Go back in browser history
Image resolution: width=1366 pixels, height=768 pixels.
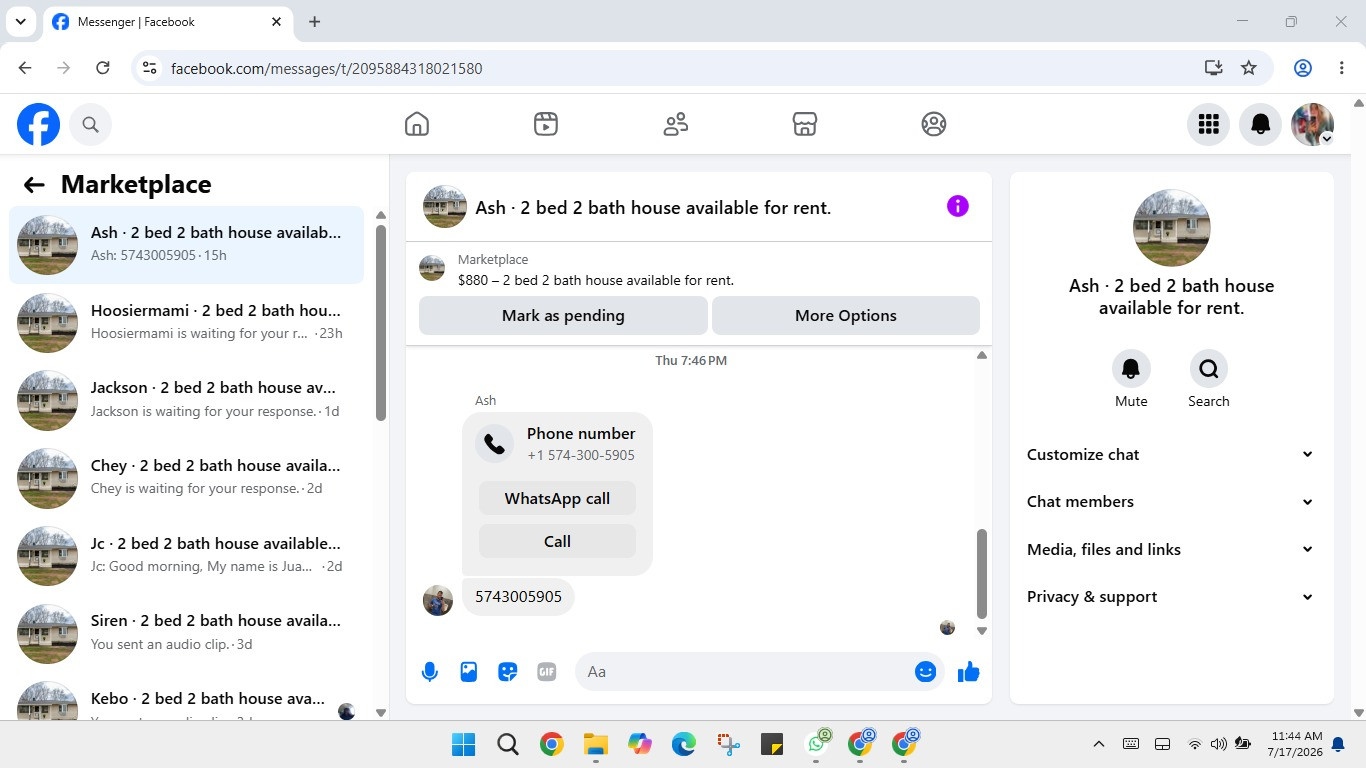[25, 68]
